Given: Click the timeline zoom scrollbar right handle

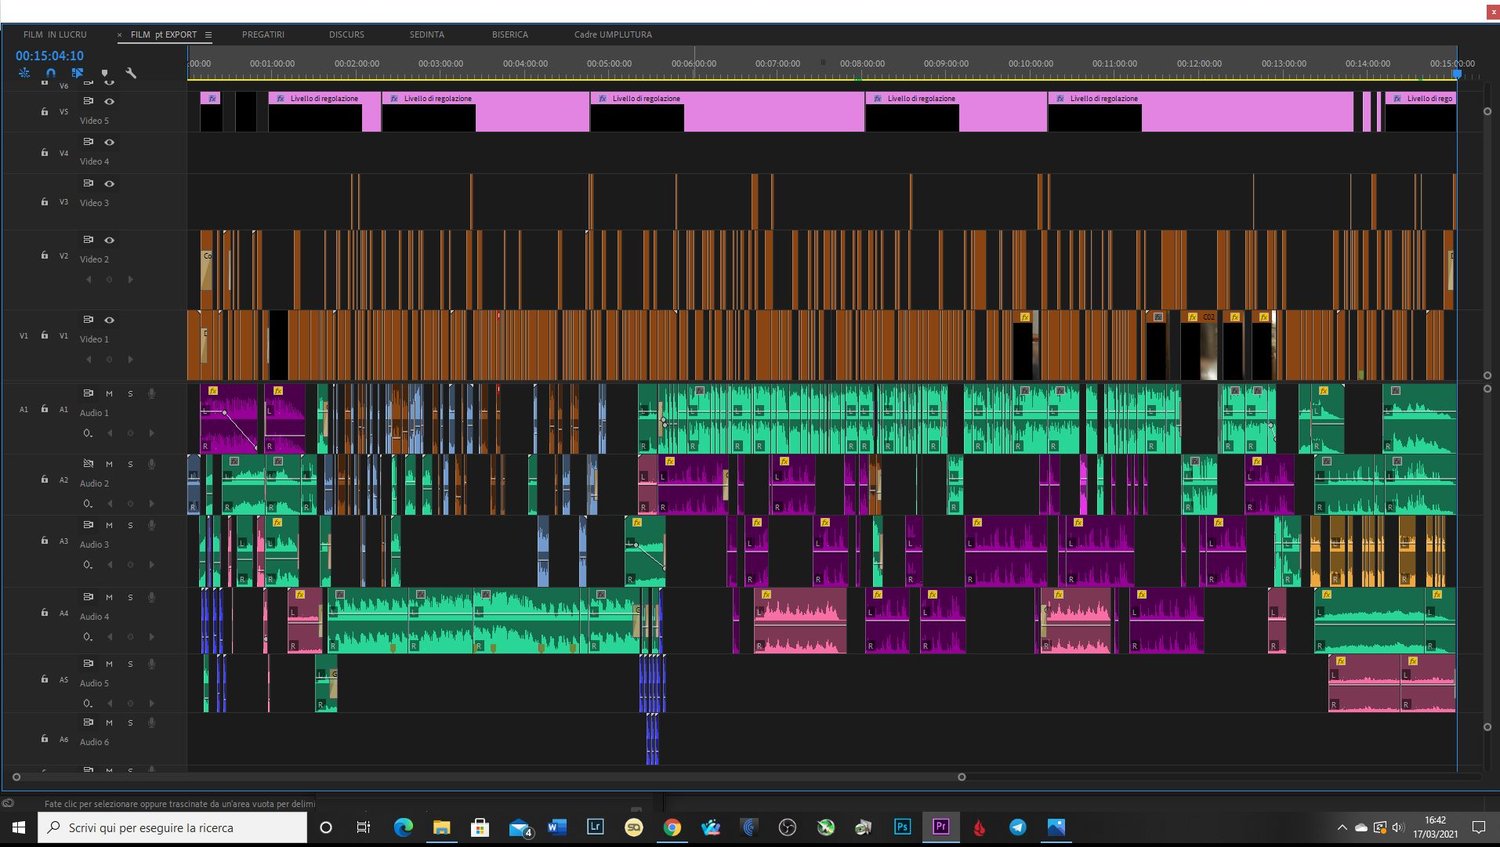Looking at the screenshot, I should coord(962,777).
